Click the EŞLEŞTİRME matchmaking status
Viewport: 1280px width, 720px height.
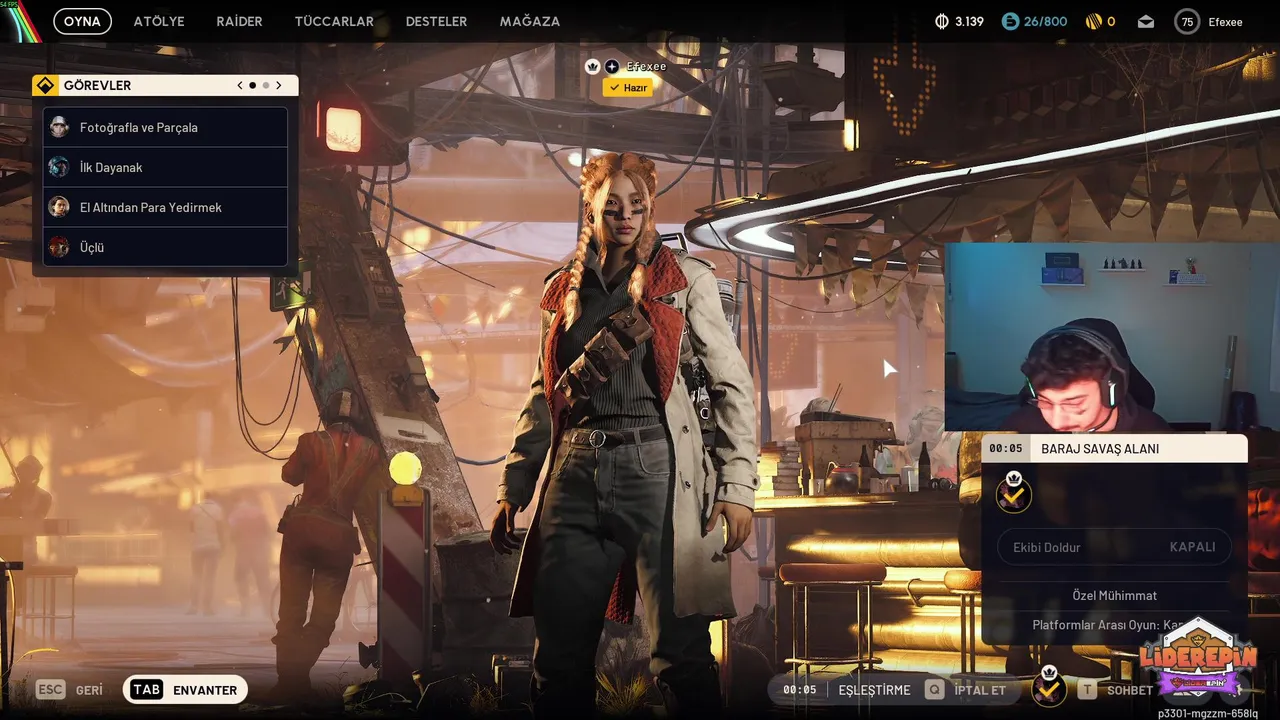[x=874, y=690]
